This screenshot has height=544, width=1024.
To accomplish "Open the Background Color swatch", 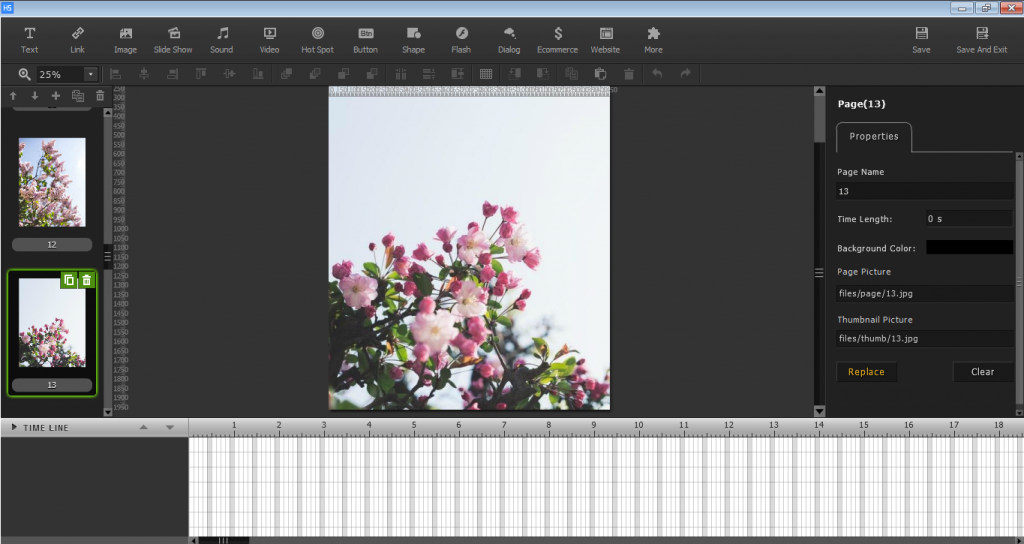I will pyautogui.click(x=969, y=248).
